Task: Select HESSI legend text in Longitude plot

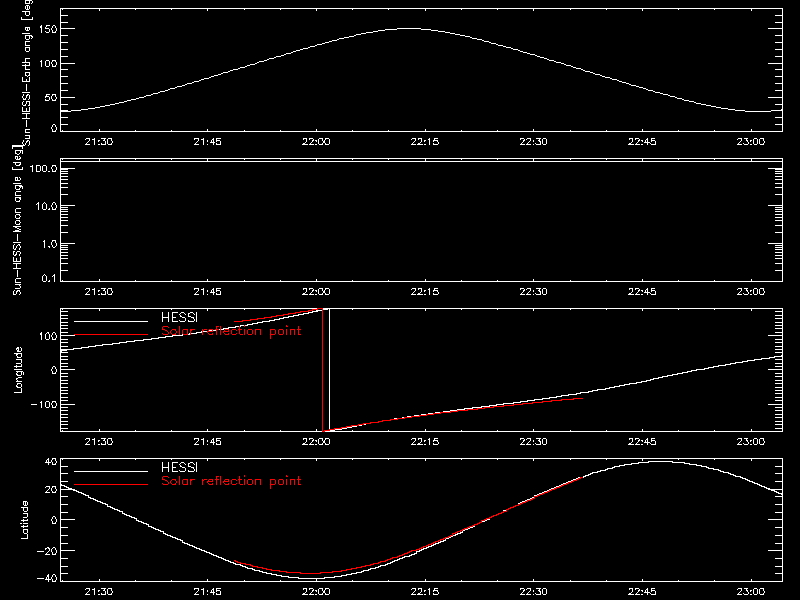Action: coord(179,317)
